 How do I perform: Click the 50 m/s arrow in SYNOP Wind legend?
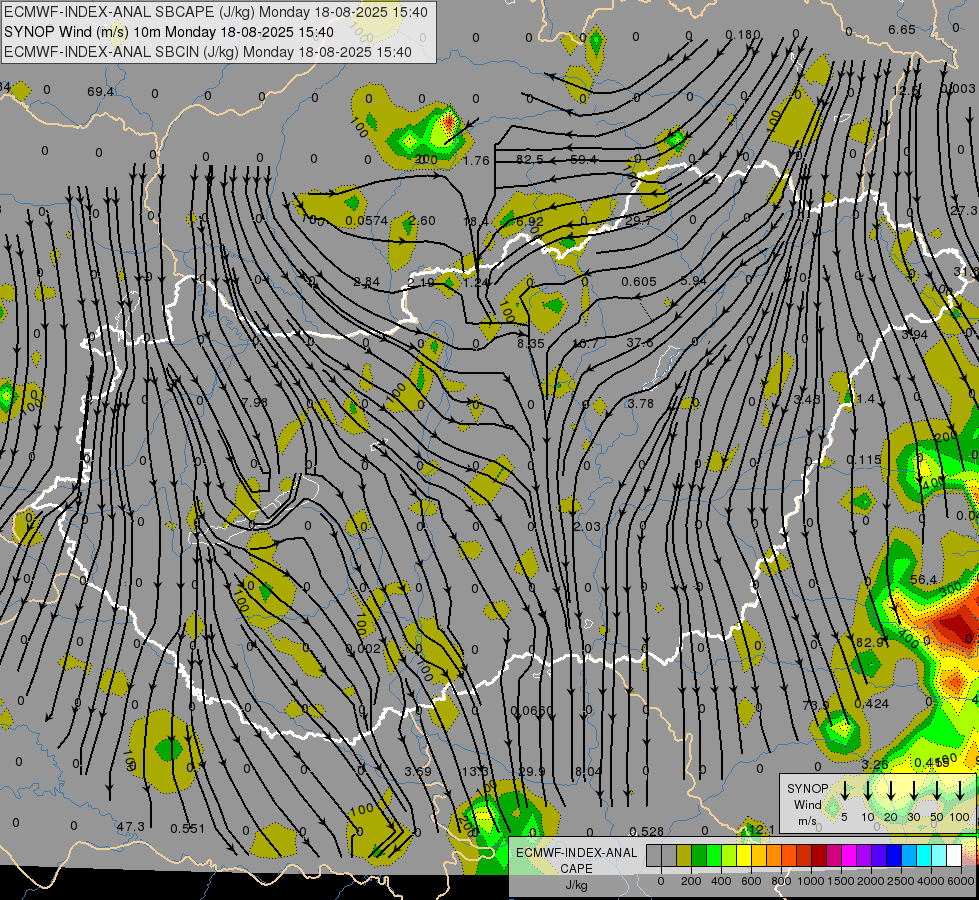coord(937,790)
